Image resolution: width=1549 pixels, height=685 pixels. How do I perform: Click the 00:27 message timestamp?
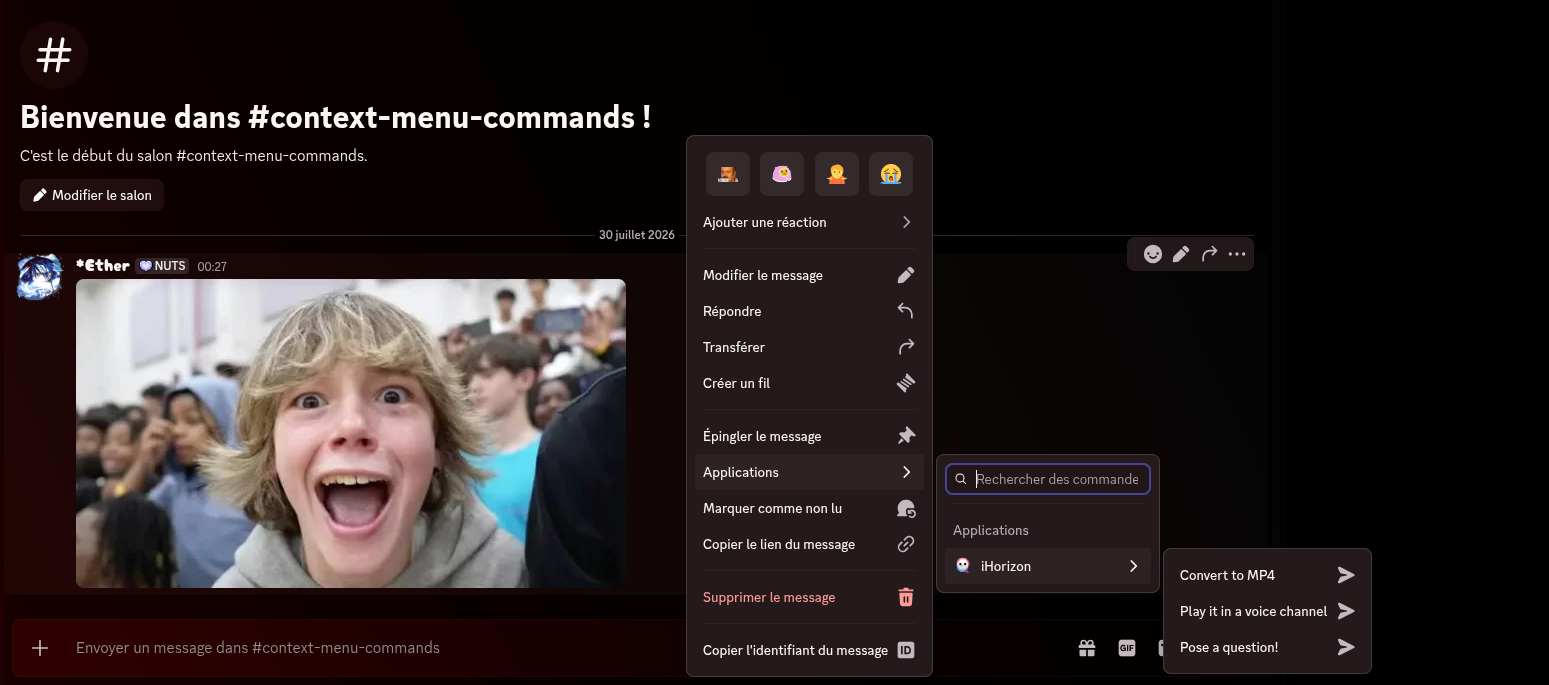coord(212,267)
